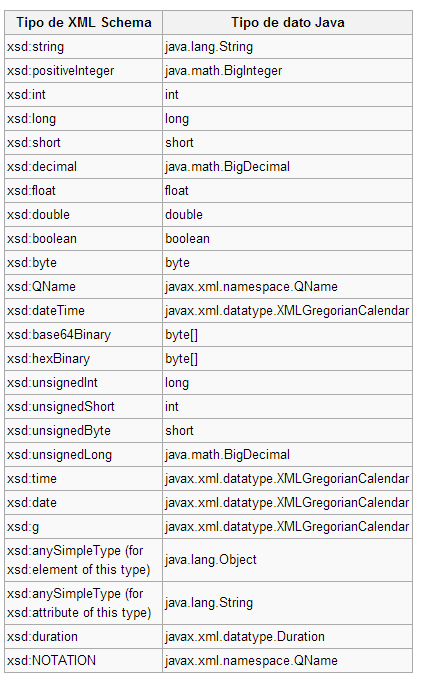
Task: Click the xsd:g cell
Action: click(x=84, y=526)
